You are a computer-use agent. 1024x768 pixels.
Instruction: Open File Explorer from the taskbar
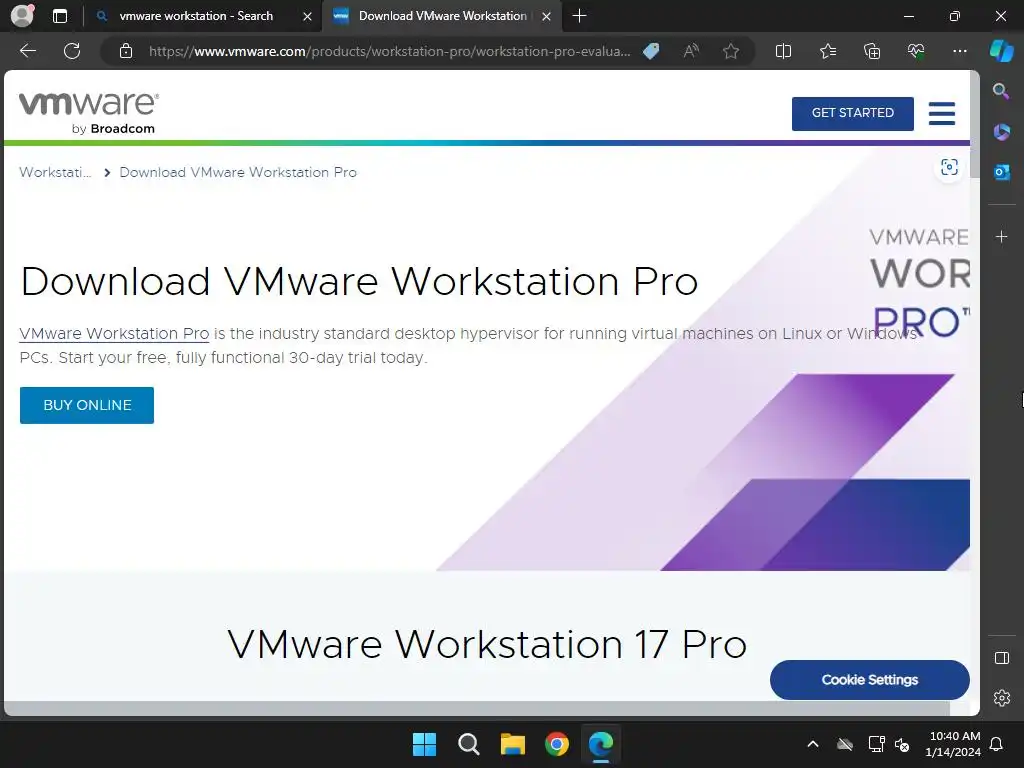click(x=513, y=744)
